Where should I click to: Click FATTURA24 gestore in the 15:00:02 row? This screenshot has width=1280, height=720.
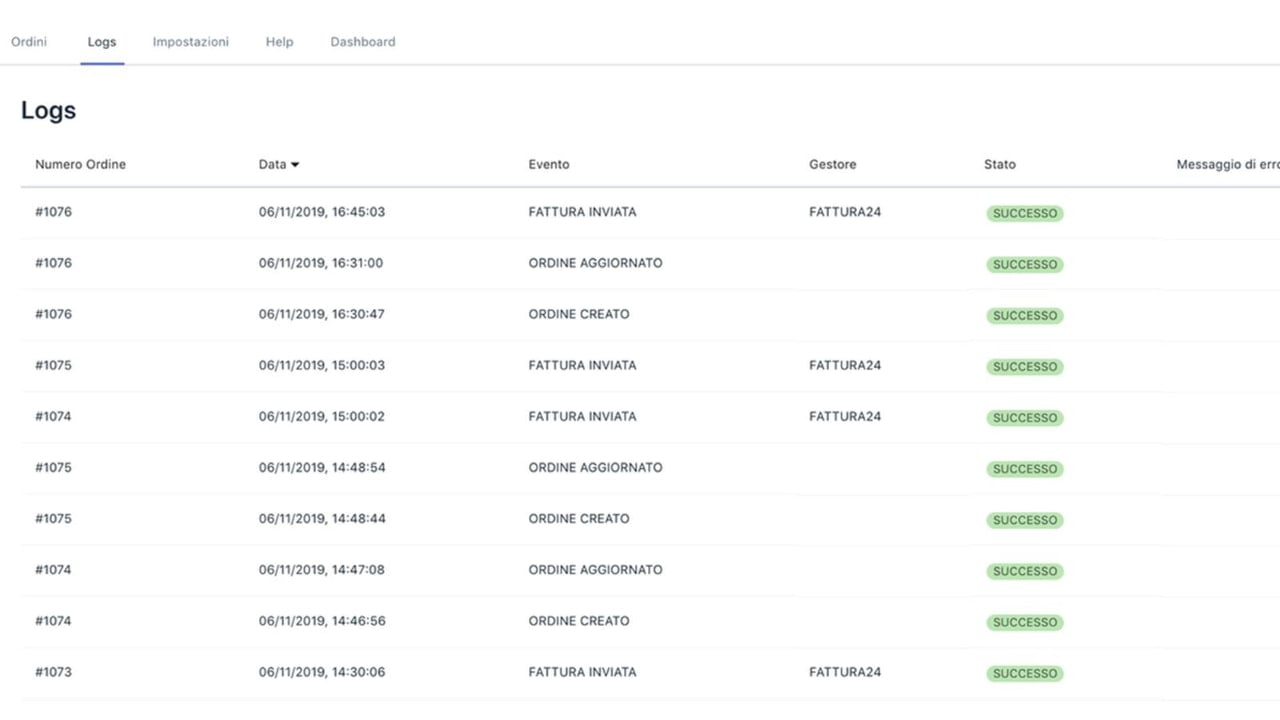[x=845, y=416]
